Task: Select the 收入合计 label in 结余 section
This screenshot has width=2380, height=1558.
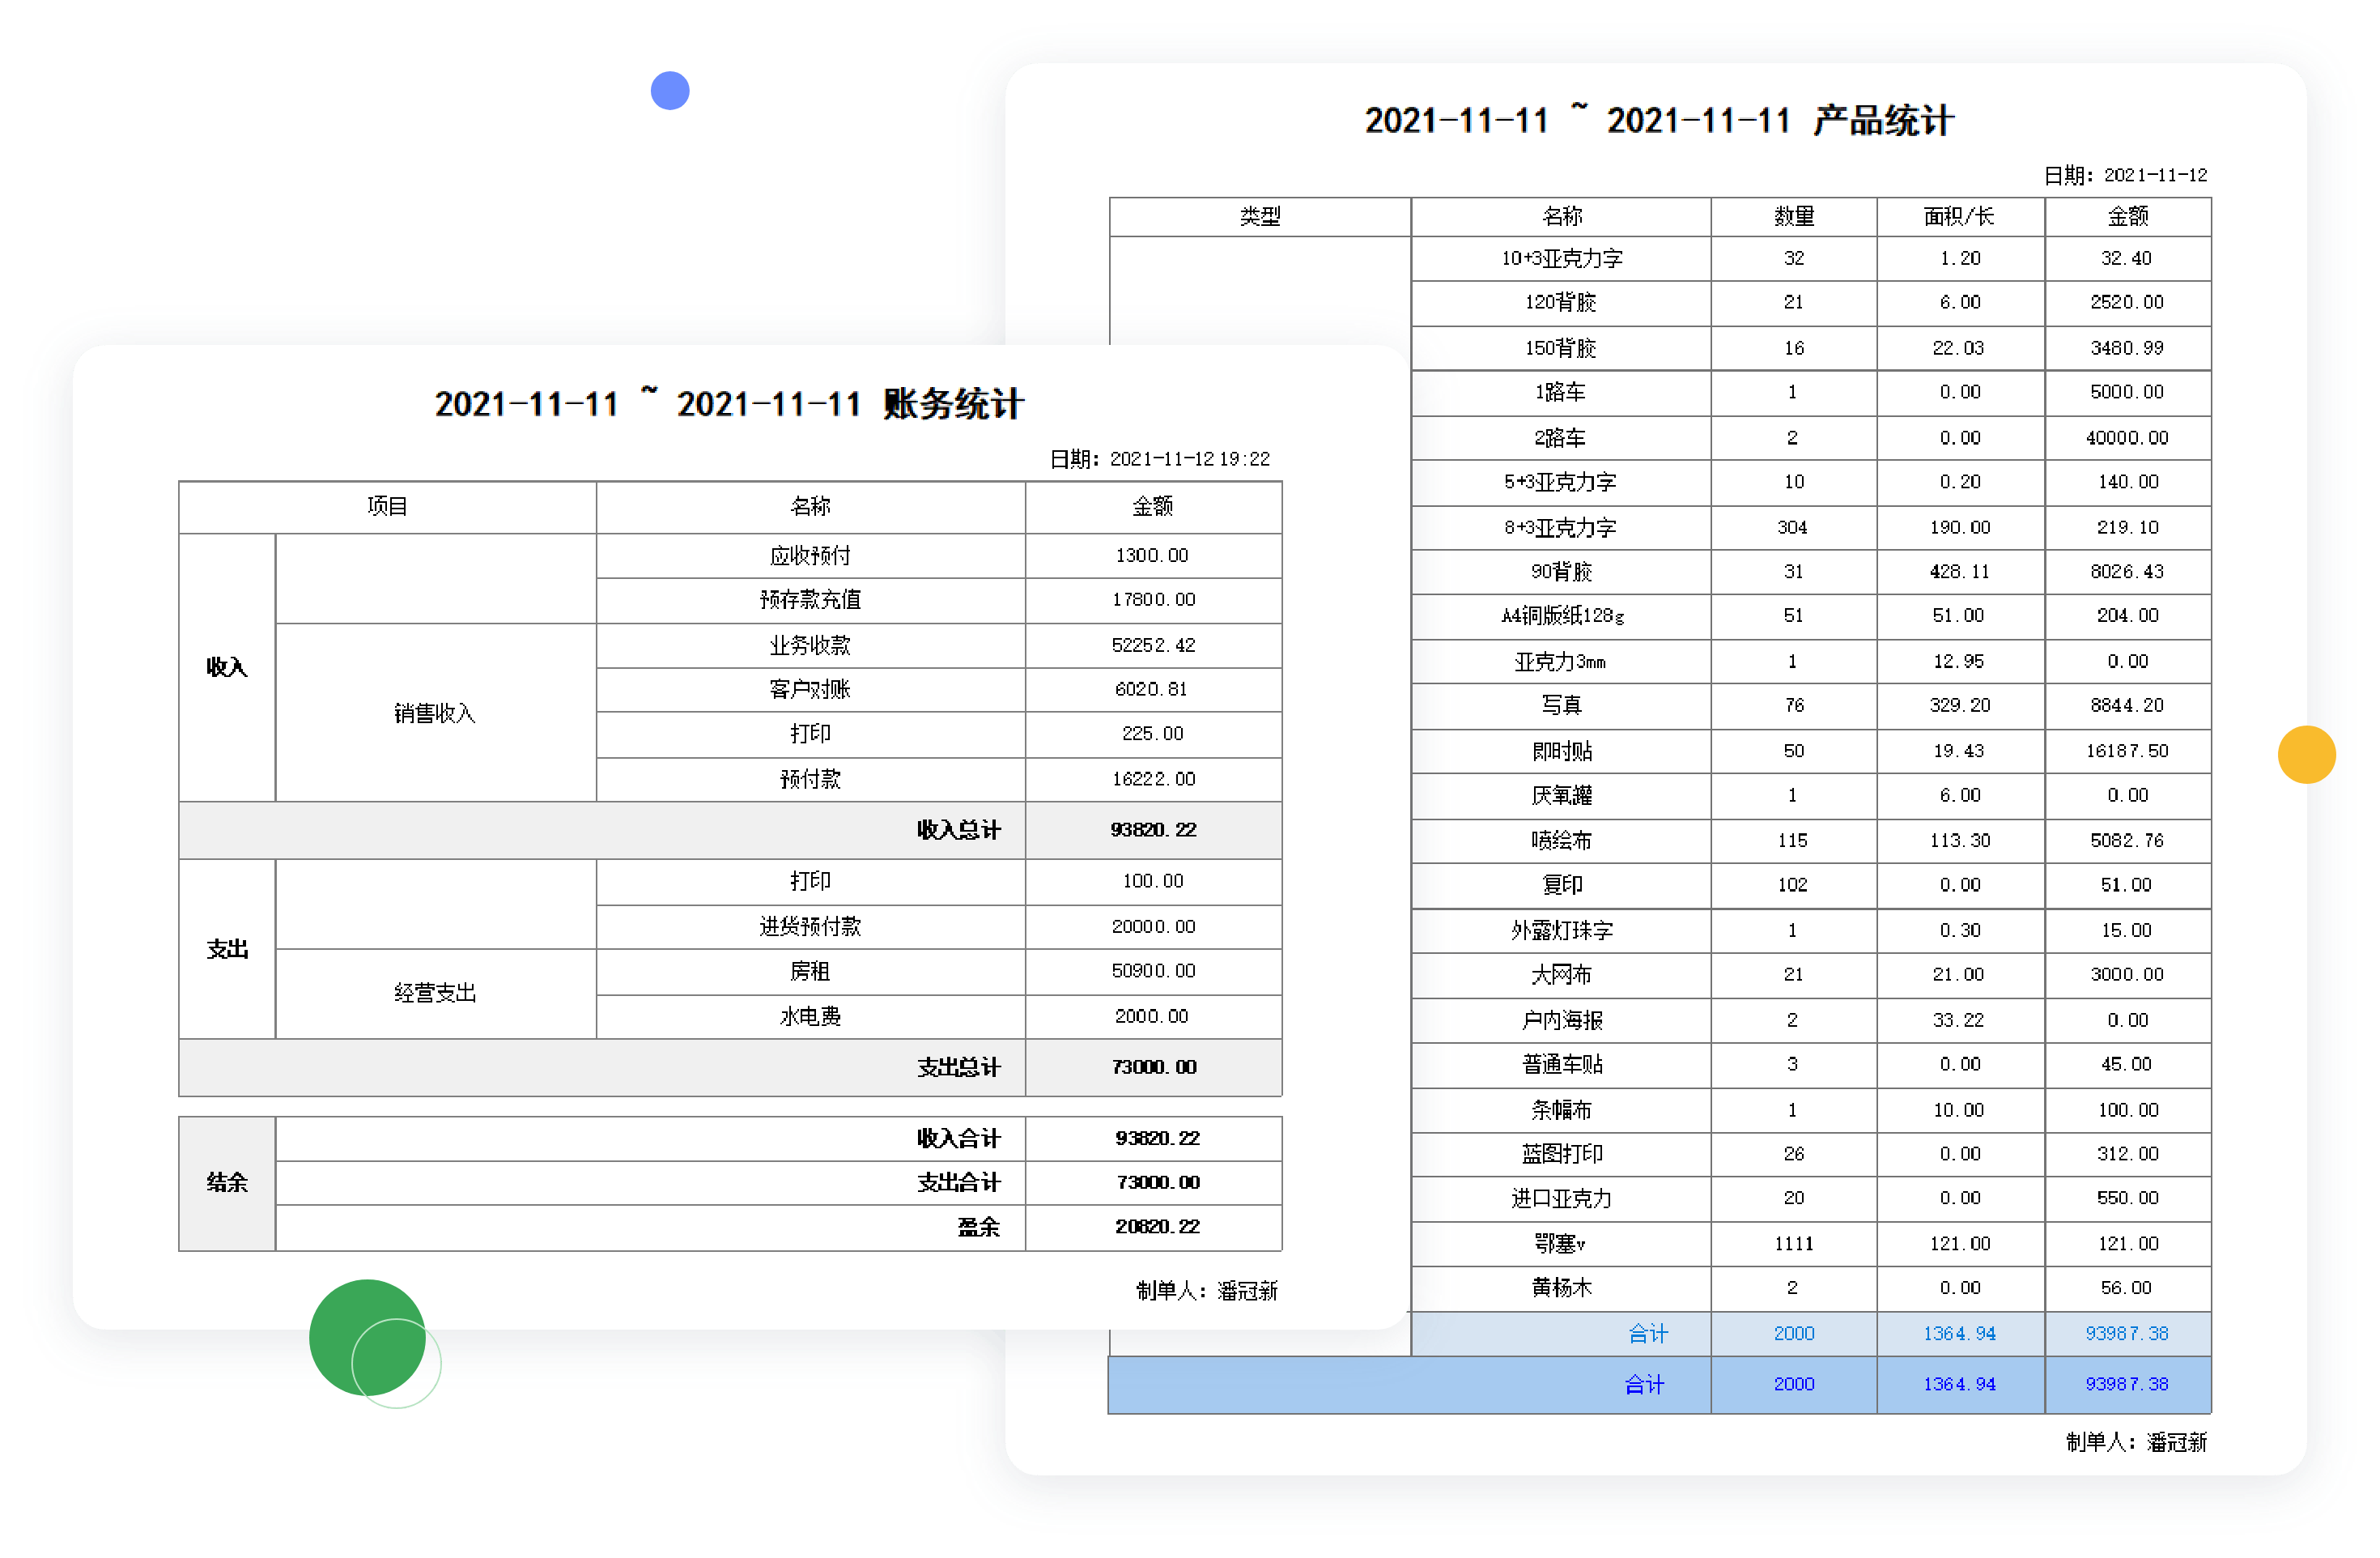Action: tap(958, 1138)
